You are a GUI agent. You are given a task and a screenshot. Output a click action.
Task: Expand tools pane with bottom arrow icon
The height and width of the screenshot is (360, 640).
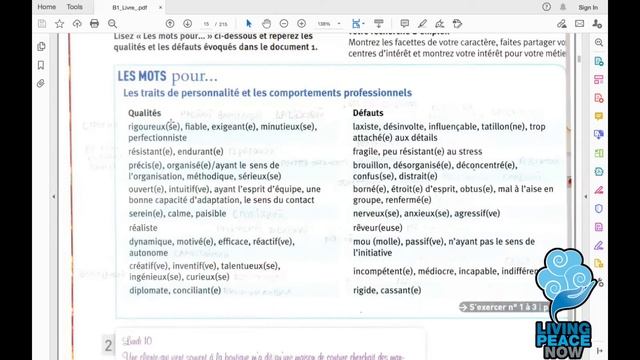(600, 351)
